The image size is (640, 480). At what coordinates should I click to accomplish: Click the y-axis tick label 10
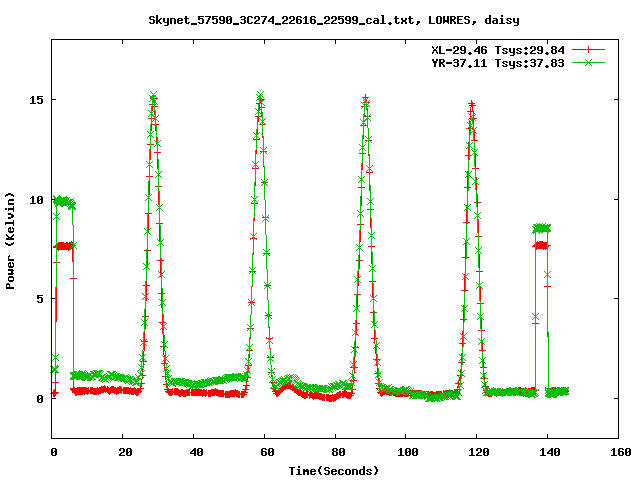coord(36,200)
